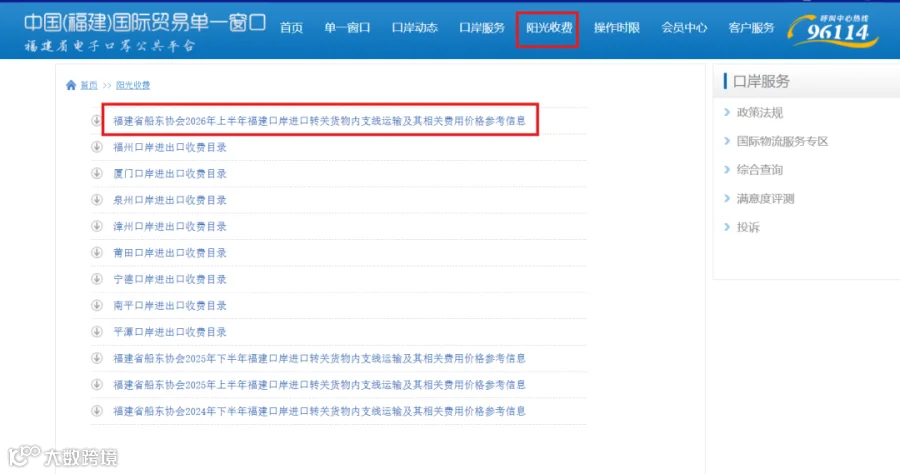
Task: Open the 莆田口岸进出口收费目录 link
Action: 170,252
